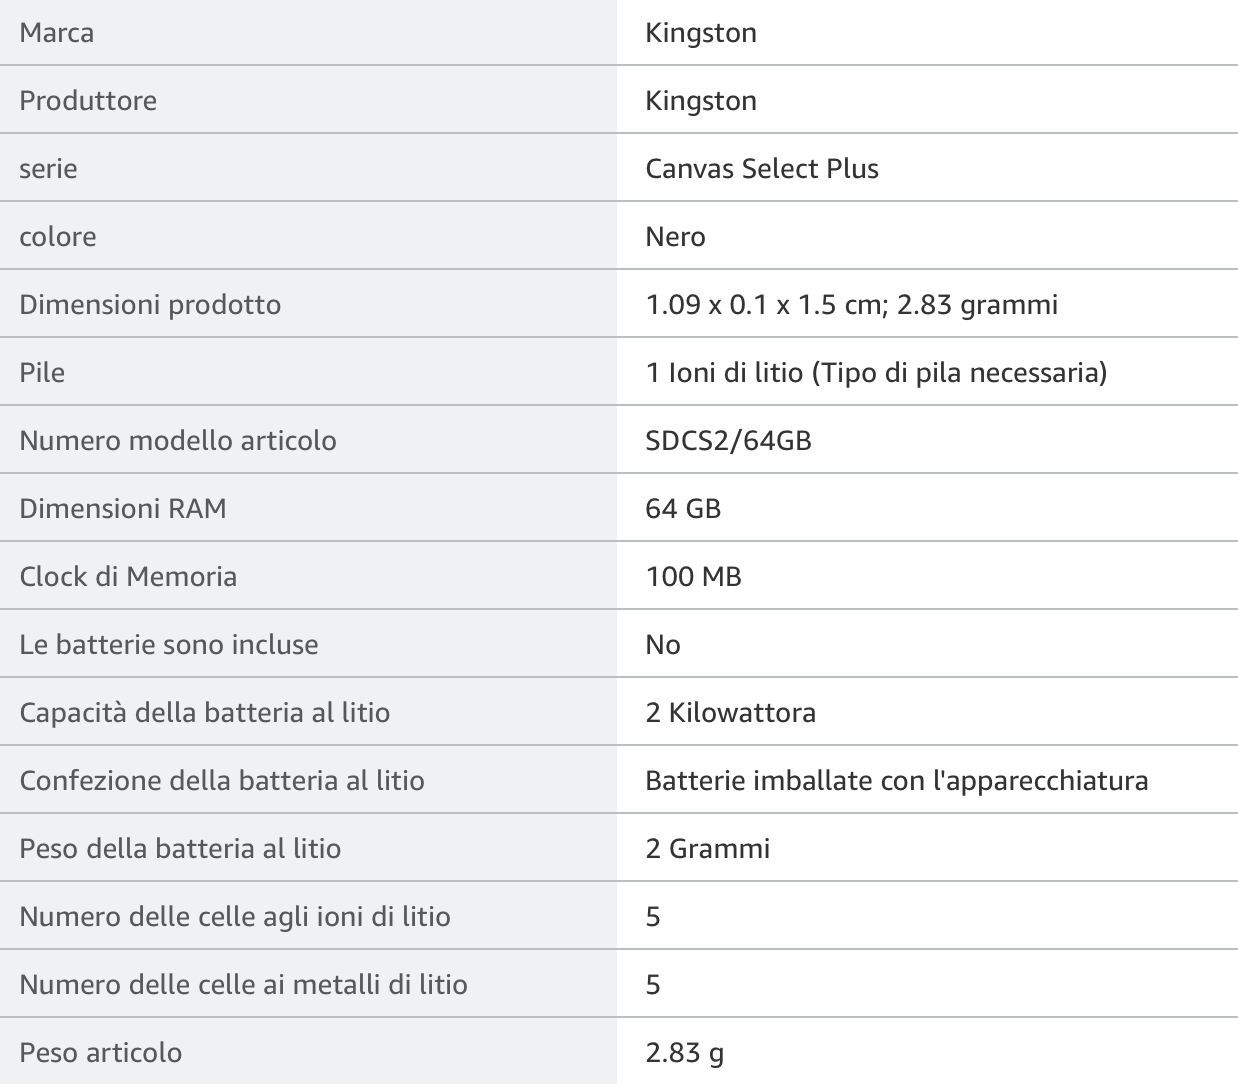Click the 2.83 g Peso articolo value
This screenshot has height=1084, width=1238.
[x=684, y=1053]
